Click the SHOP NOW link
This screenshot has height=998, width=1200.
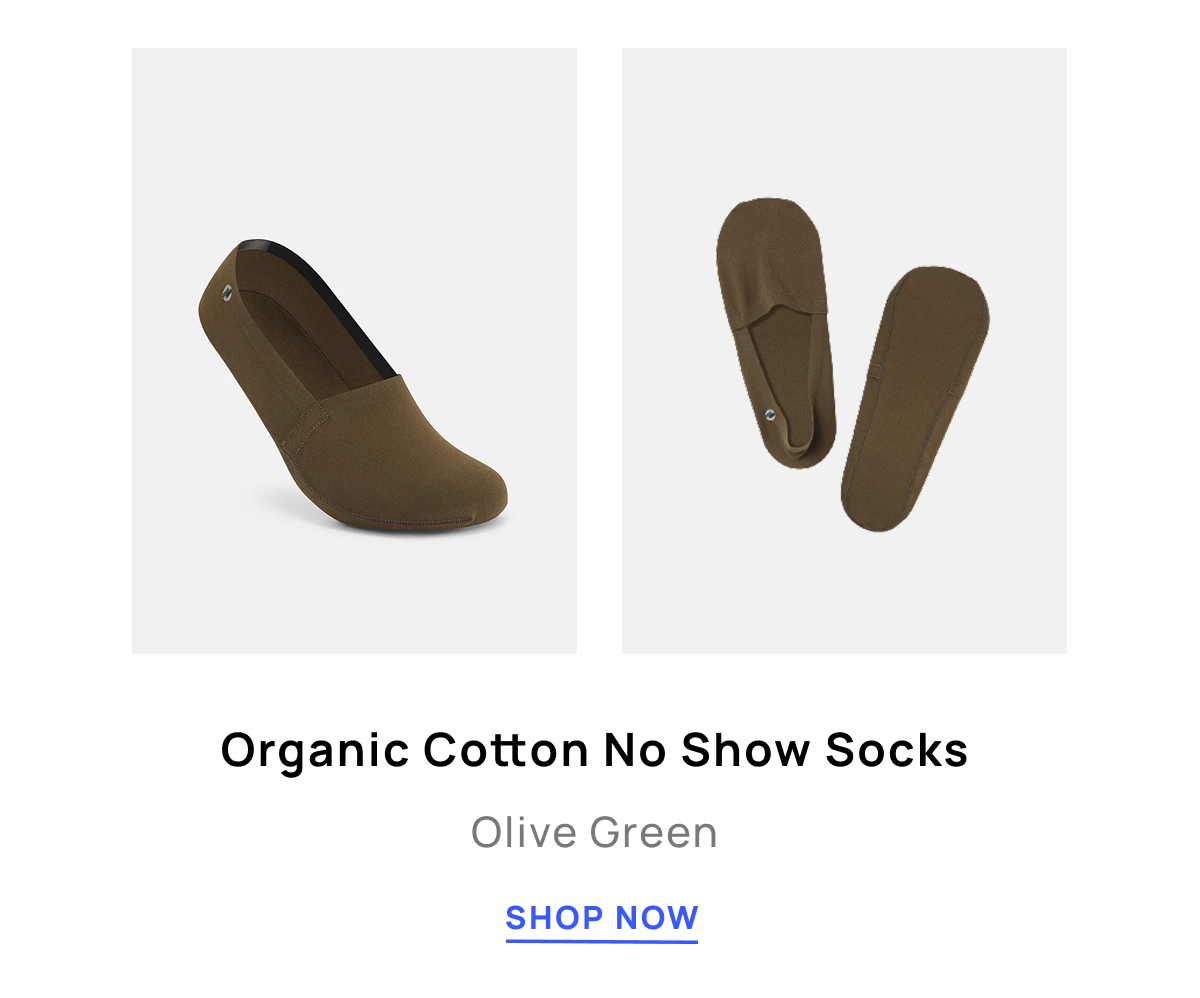pos(601,918)
